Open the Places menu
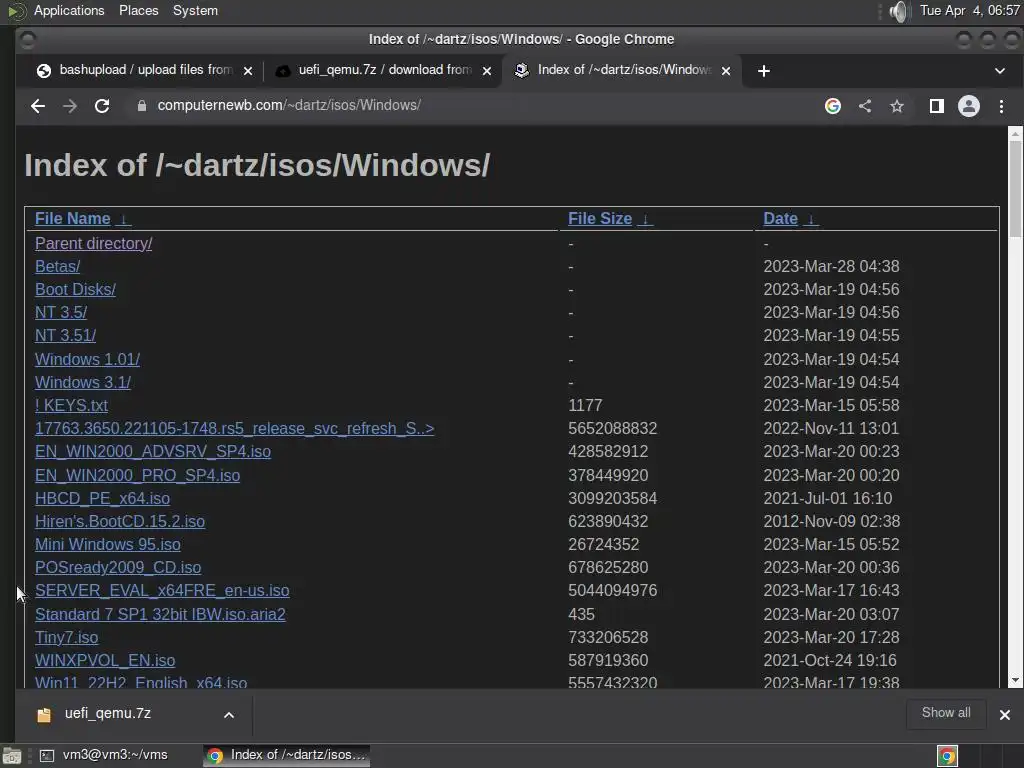 138,10
